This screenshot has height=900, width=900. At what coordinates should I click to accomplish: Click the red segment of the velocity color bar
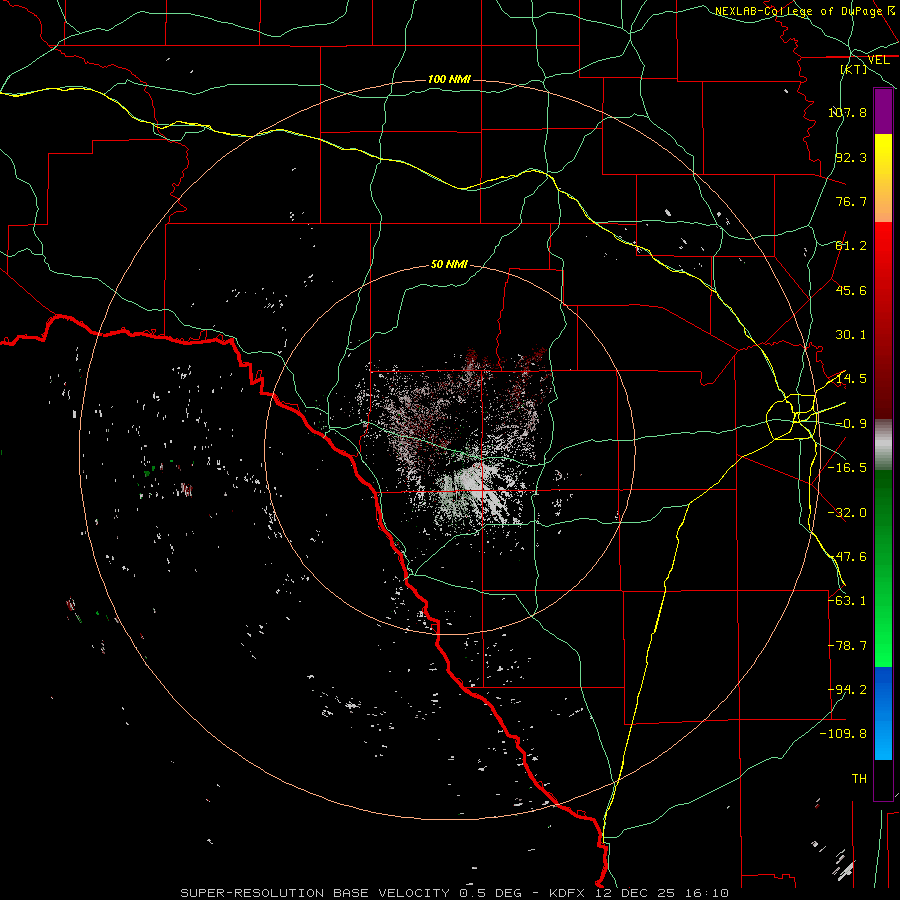(x=883, y=320)
